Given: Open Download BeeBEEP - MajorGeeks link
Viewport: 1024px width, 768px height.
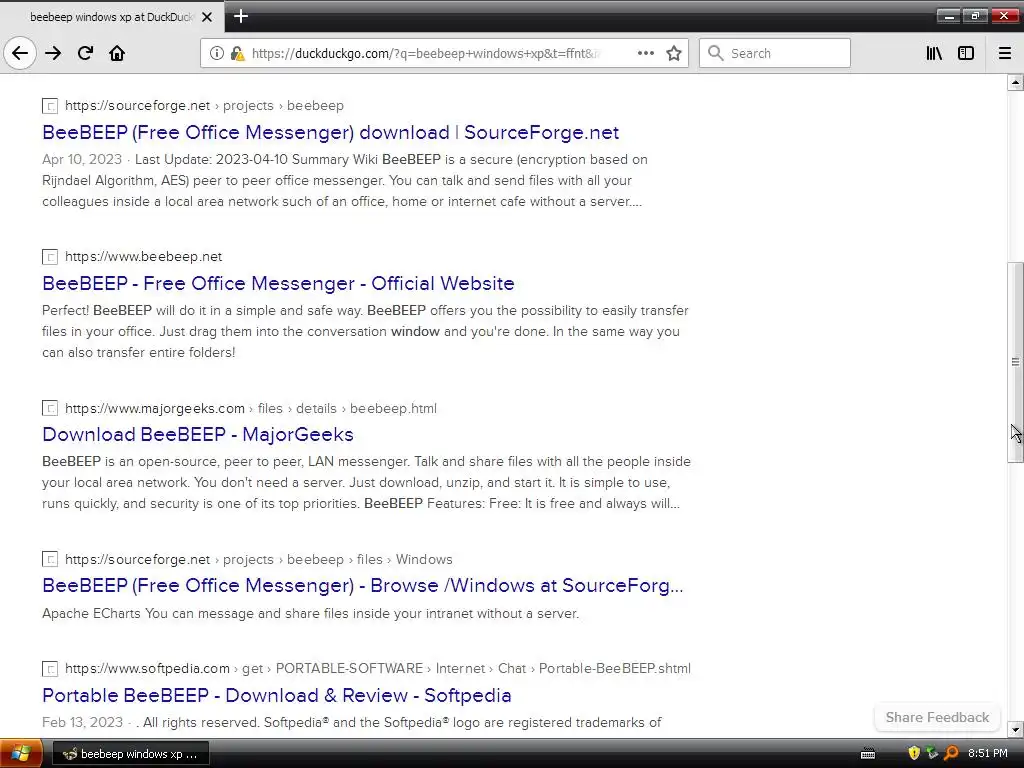Looking at the screenshot, I should [198, 434].
